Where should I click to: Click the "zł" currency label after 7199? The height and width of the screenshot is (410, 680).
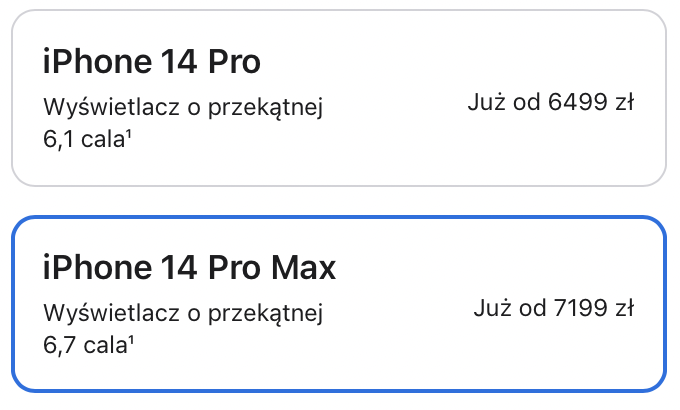pos(625,308)
